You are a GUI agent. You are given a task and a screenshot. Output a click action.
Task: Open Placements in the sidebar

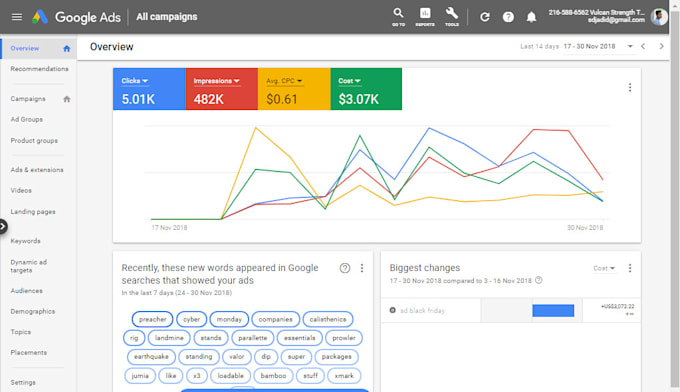pos(29,353)
